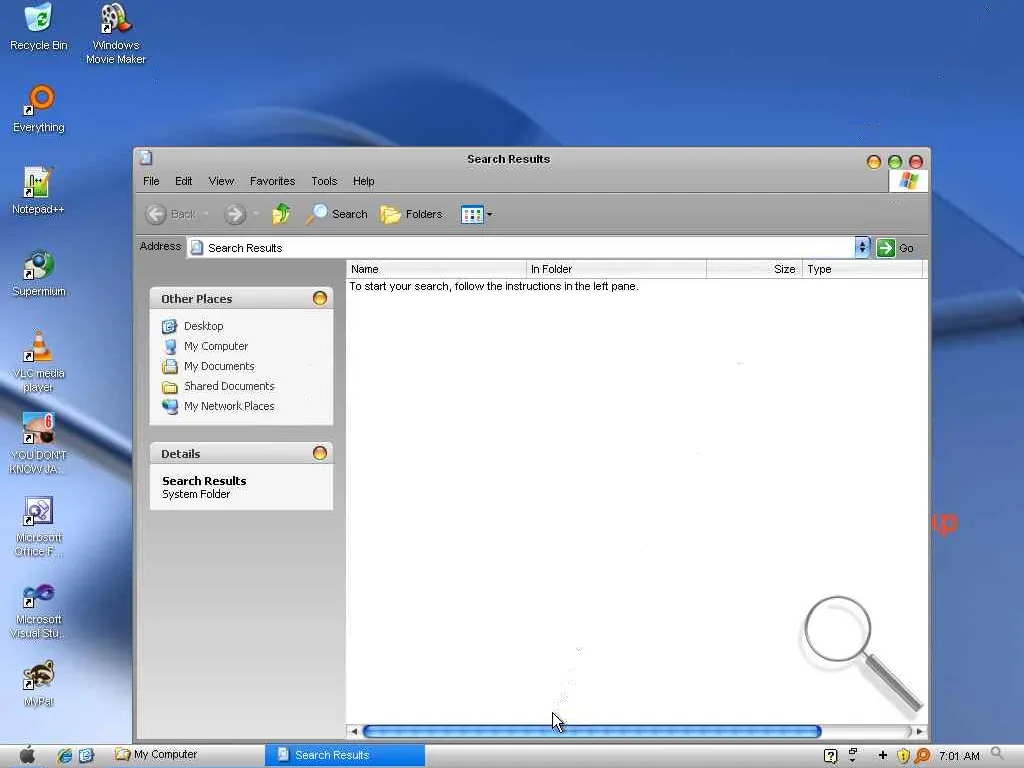Go up one folder level
1024x768 pixels.
(281, 214)
